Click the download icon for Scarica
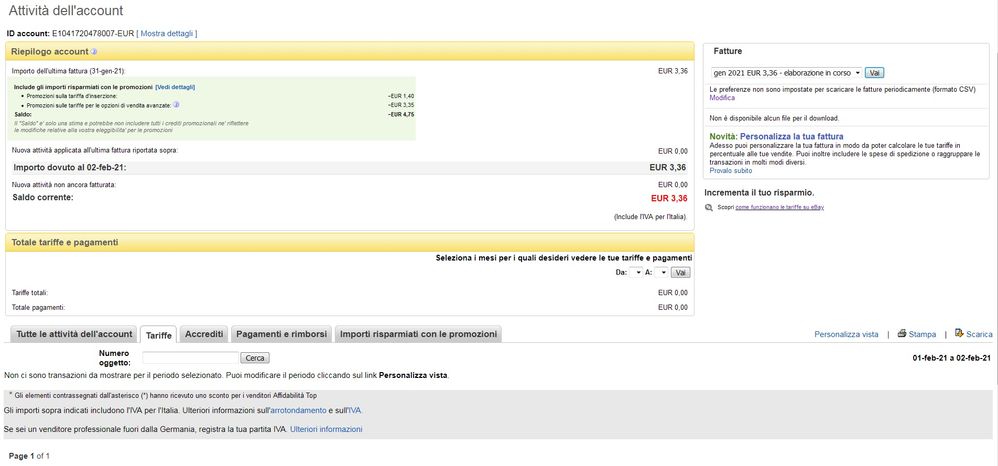Image resolution: width=998 pixels, height=466 pixels. pos(959,333)
